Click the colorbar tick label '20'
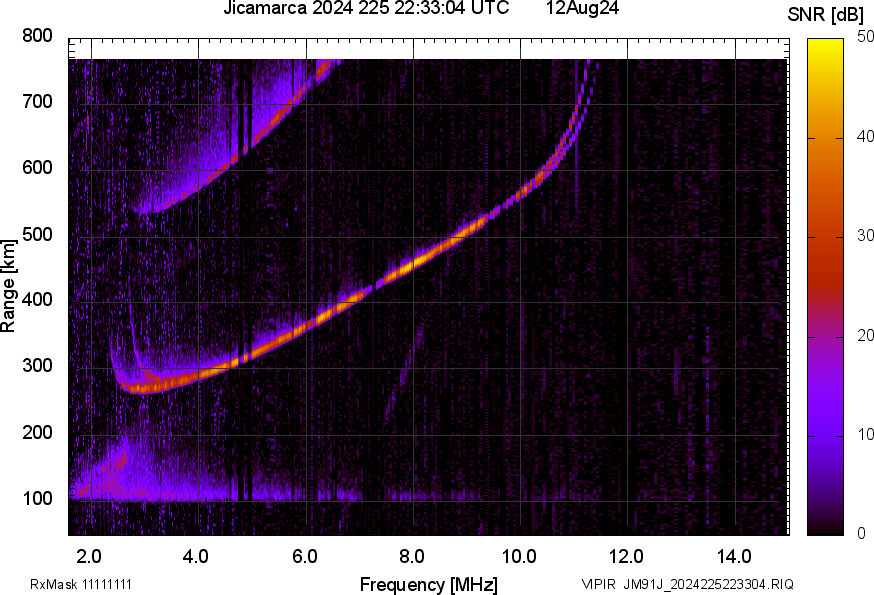The image size is (874, 595). [x=865, y=335]
